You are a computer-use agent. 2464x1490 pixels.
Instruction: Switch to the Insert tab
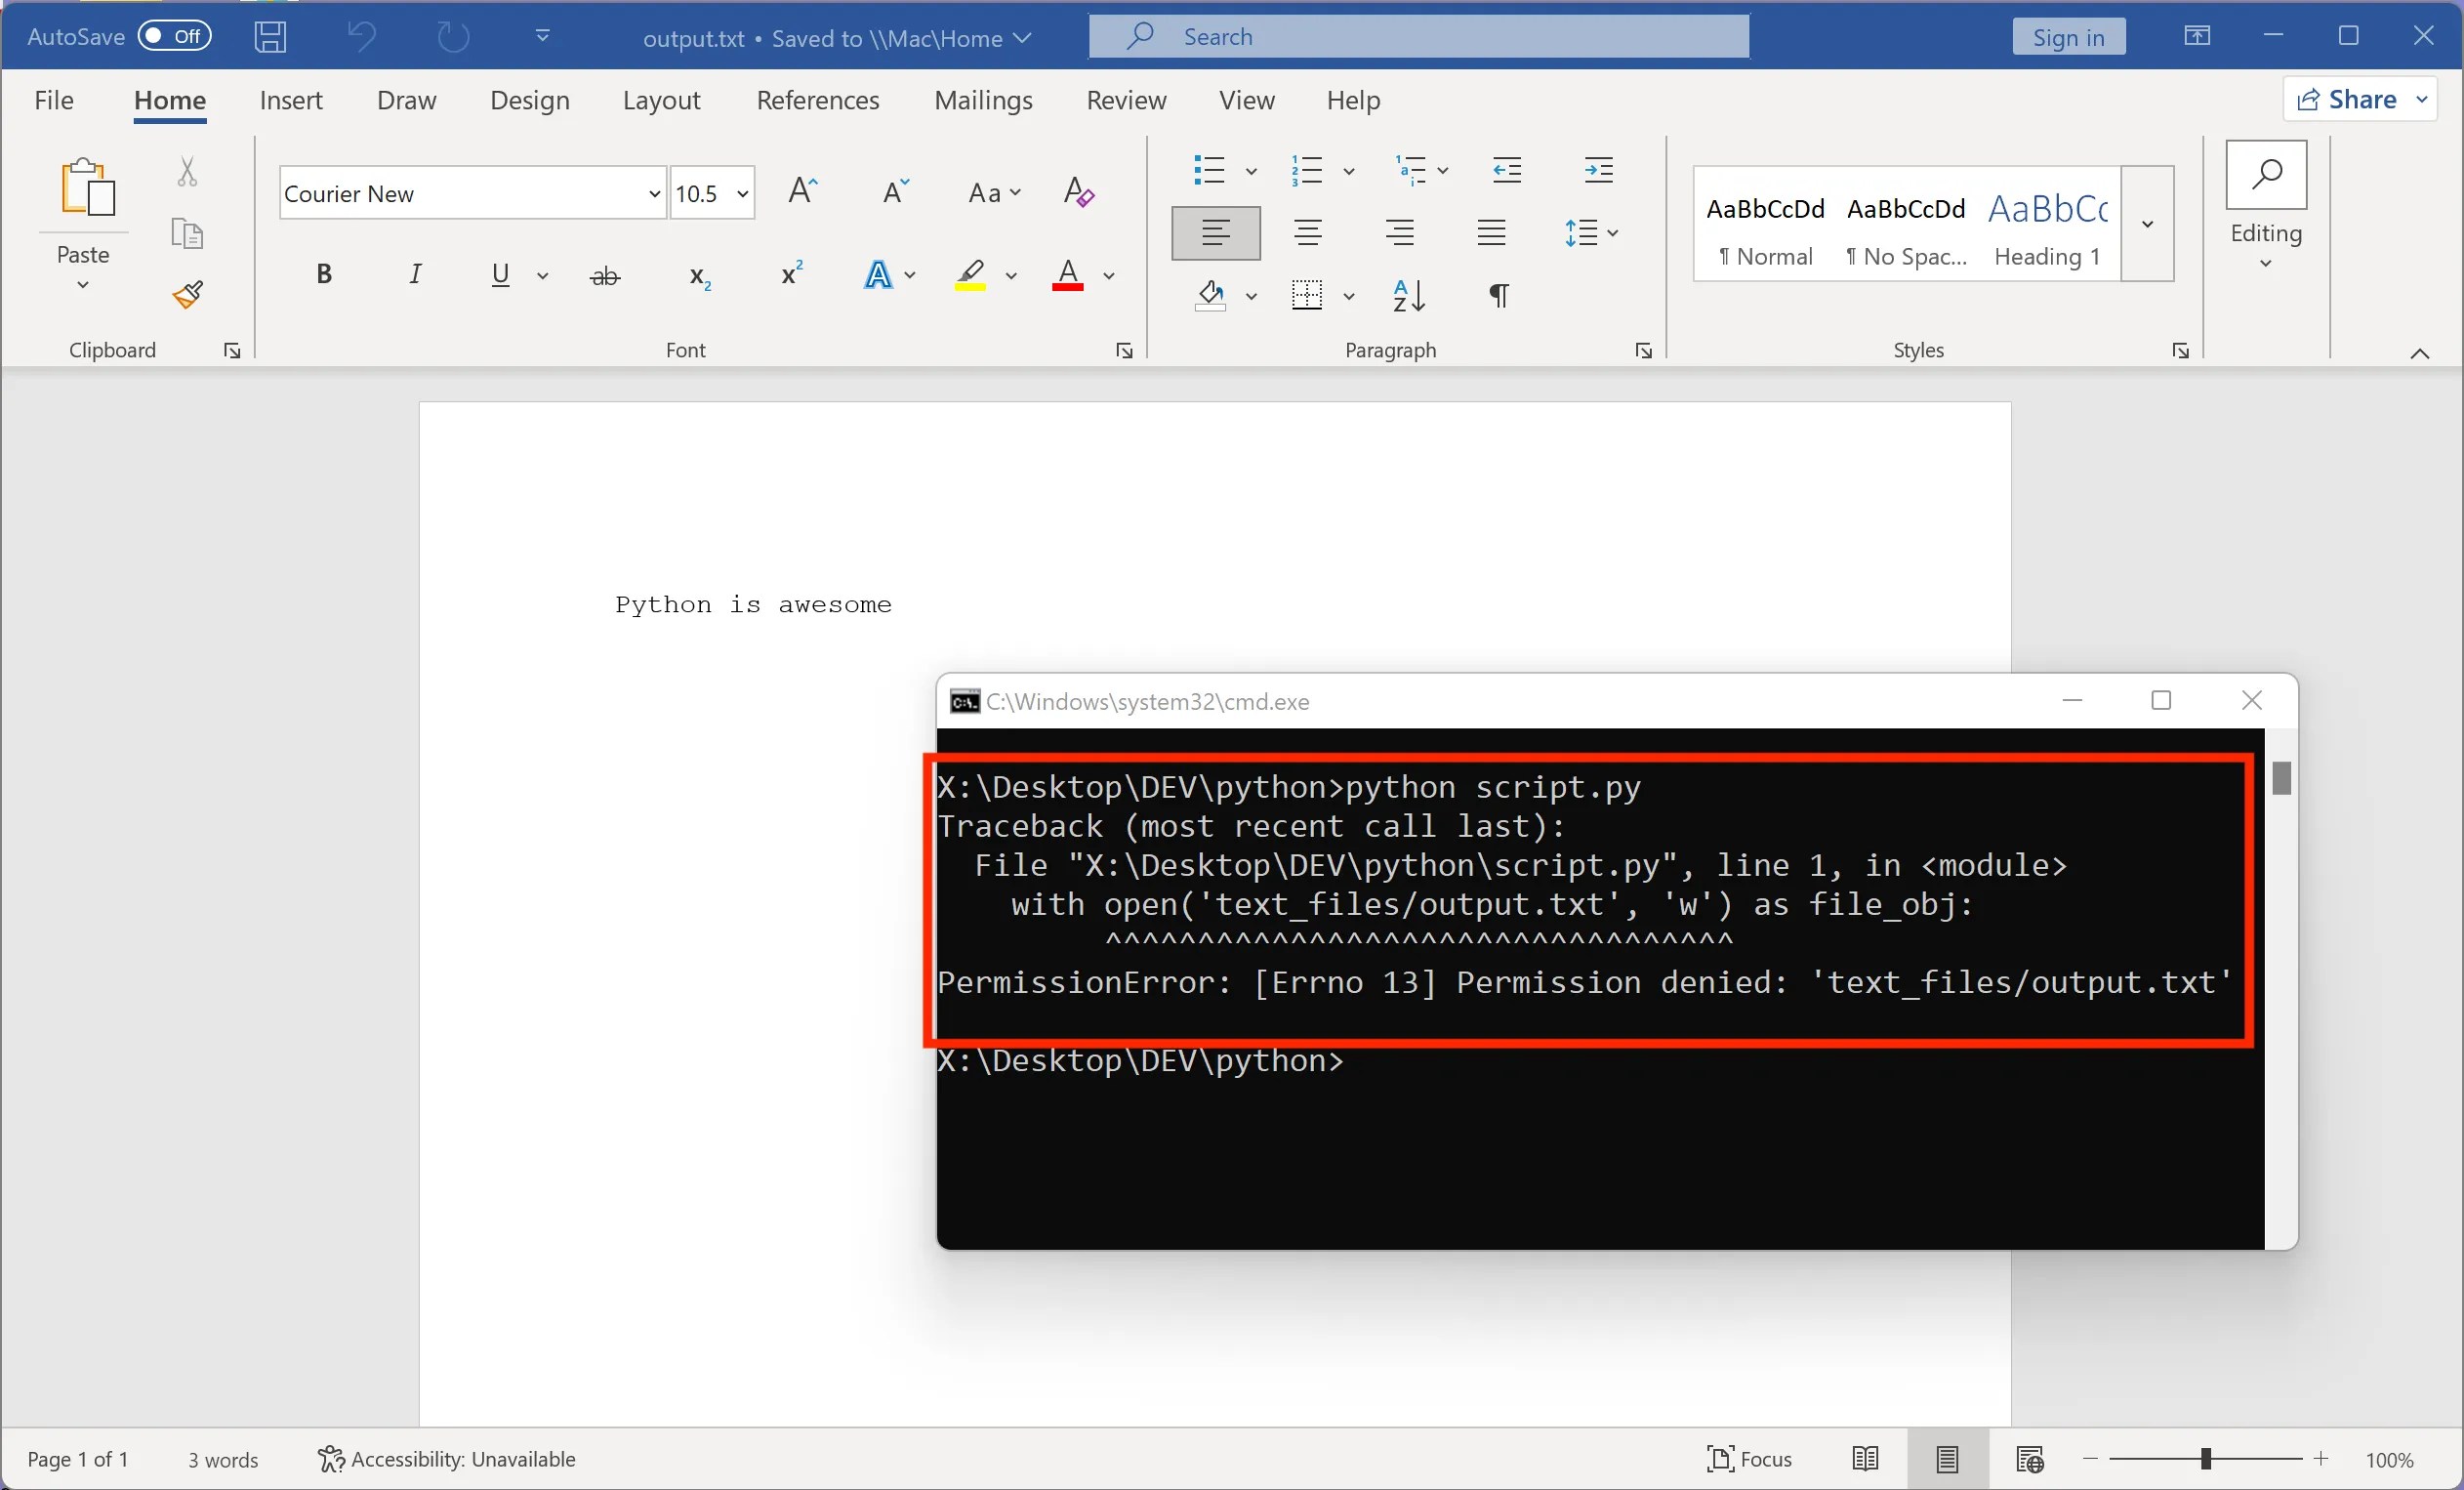point(291,100)
